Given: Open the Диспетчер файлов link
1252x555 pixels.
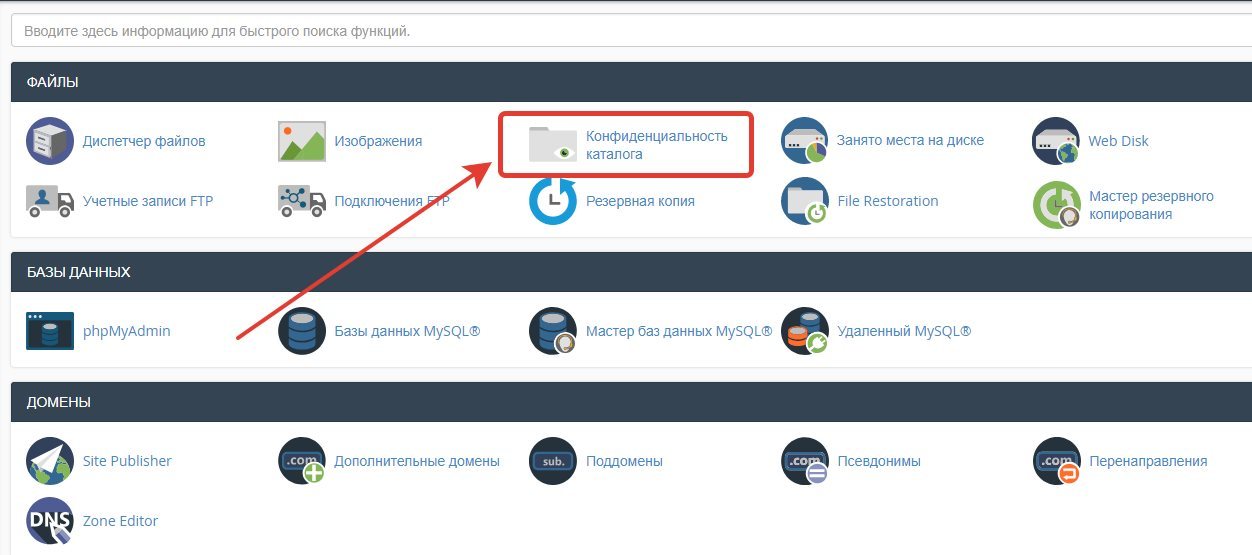Looking at the screenshot, I should pyautogui.click(x=144, y=141).
